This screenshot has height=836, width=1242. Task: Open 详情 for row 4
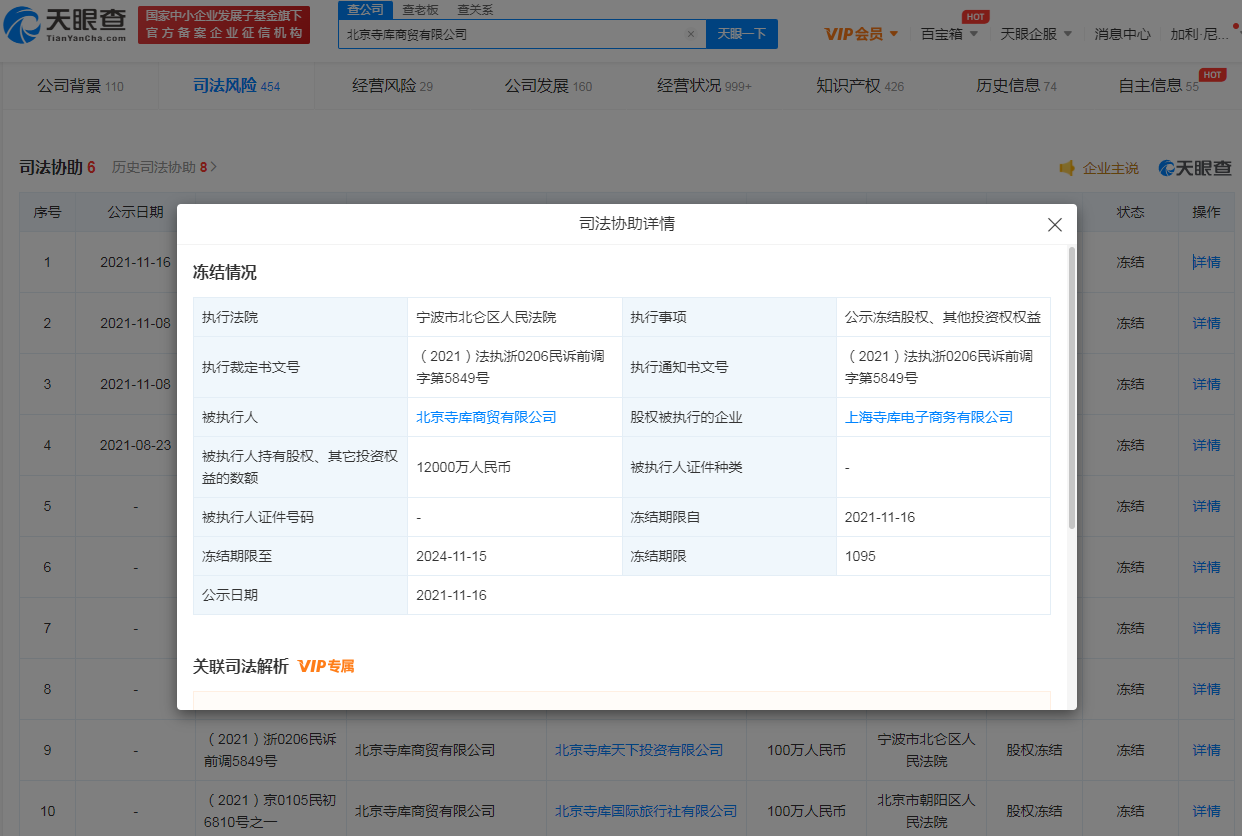(1206, 445)
